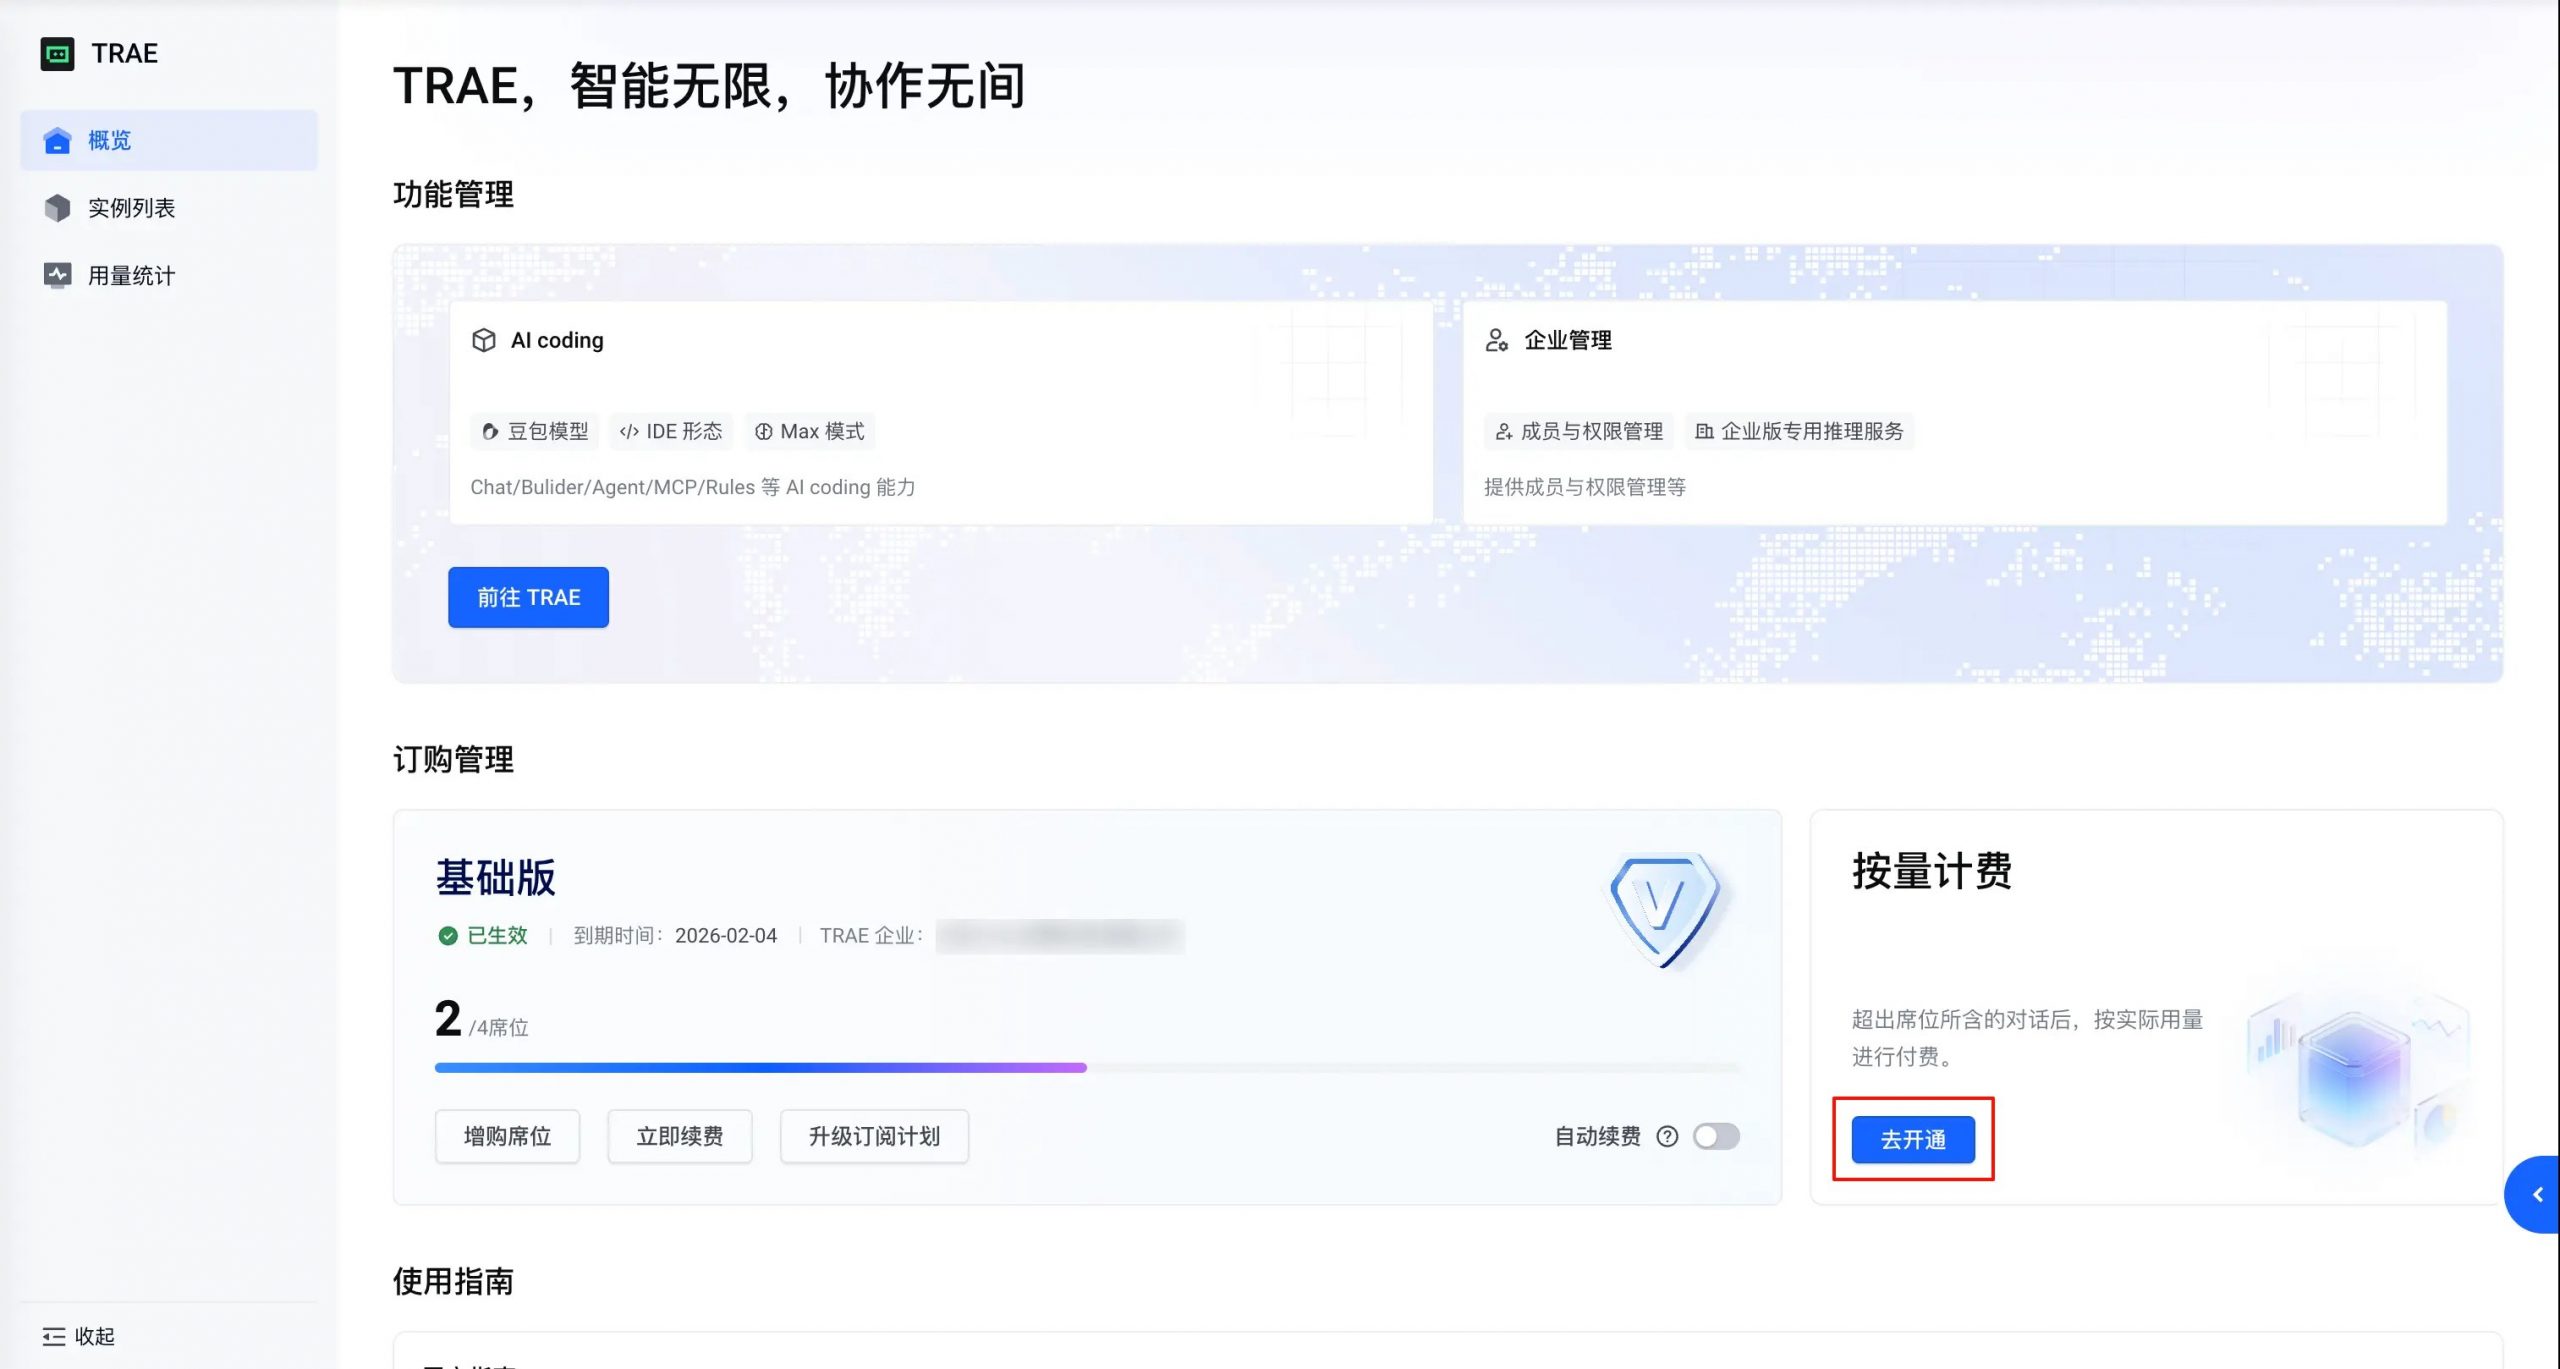Click the 企业版专用推理服务 building icon

[1704, 432]
